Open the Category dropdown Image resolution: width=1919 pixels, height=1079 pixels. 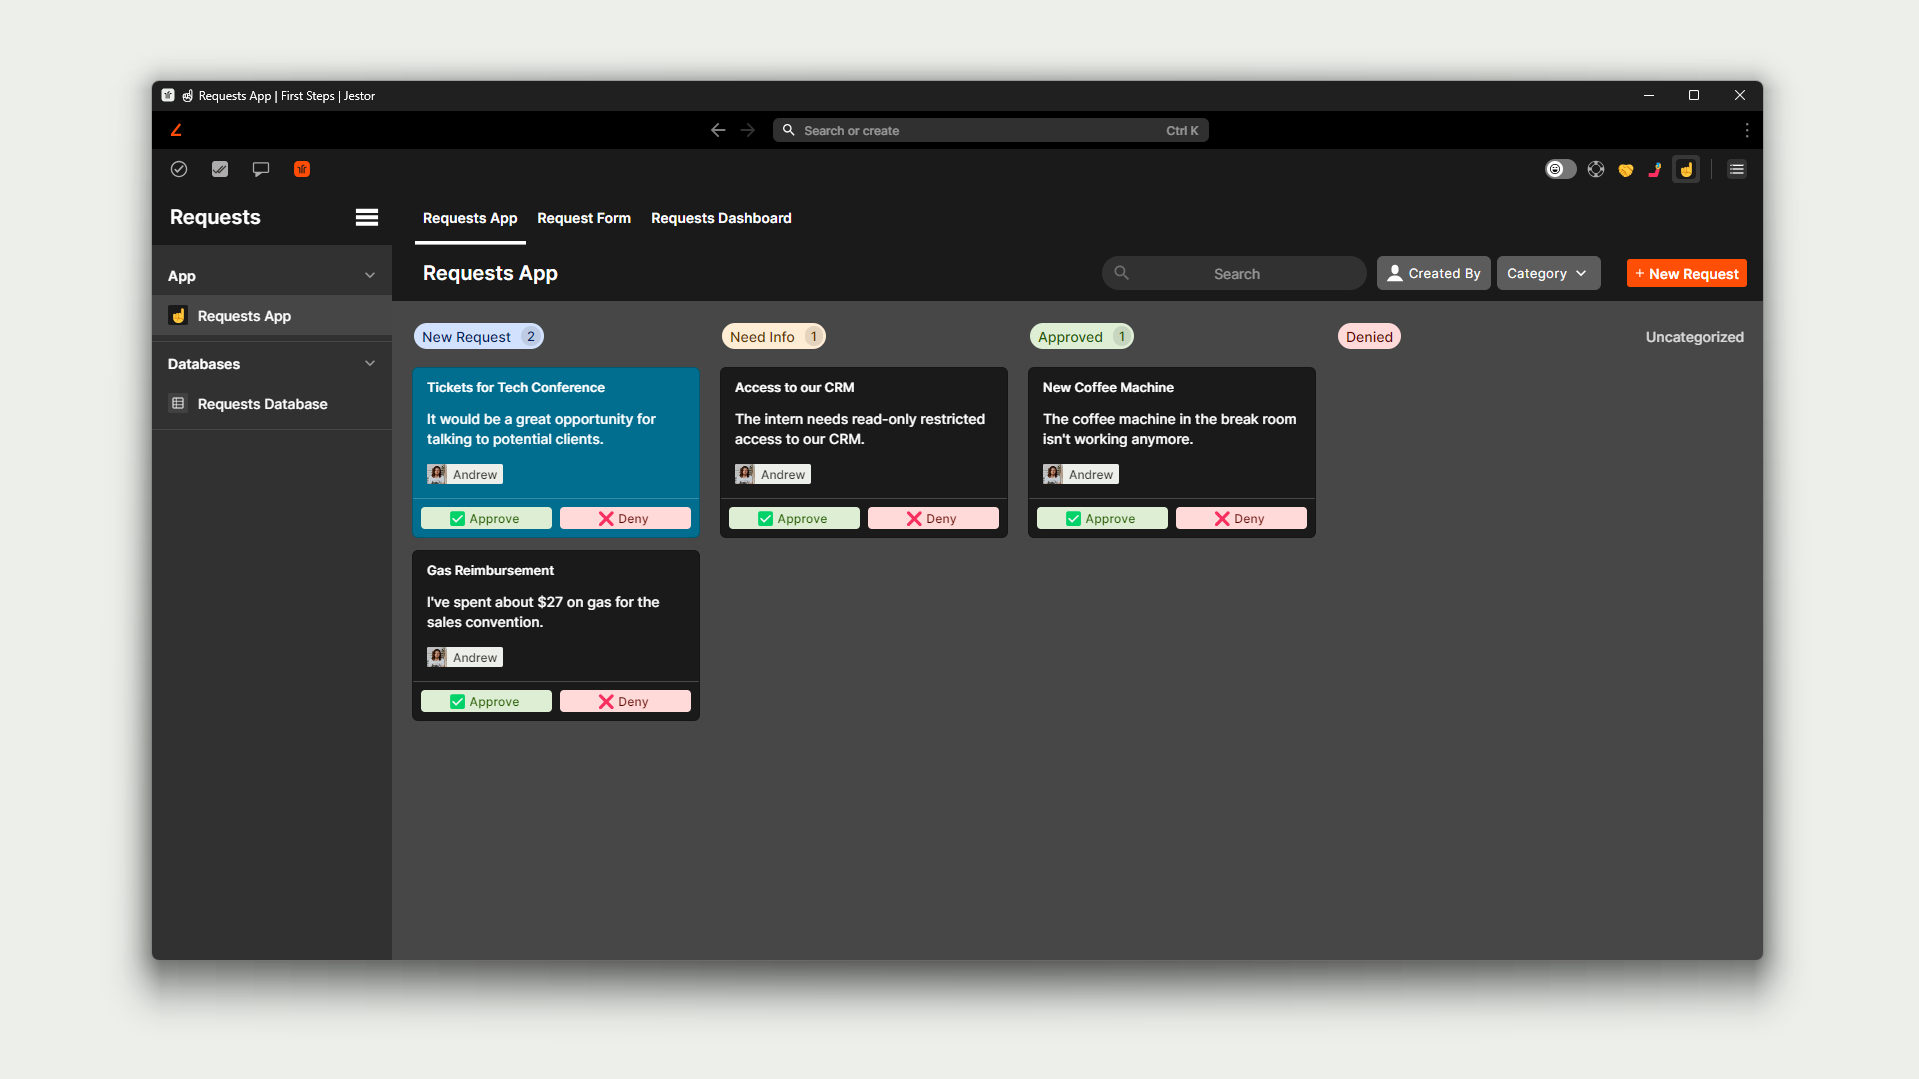click(1548, 273)
